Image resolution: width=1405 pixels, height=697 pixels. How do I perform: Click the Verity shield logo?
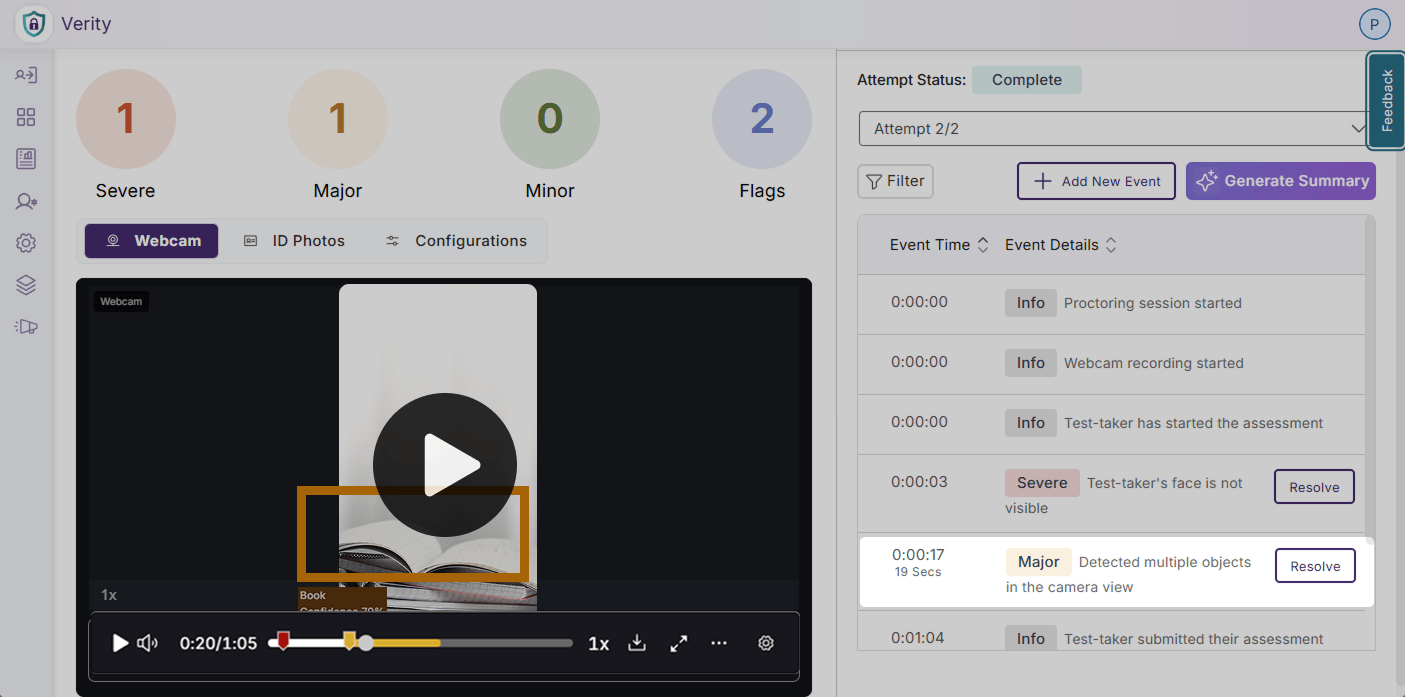[x=34, y=24]
